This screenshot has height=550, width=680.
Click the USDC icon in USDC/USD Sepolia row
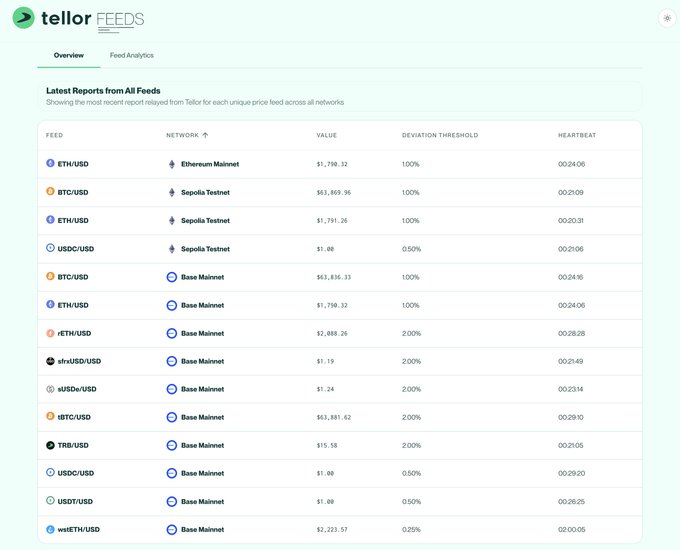click(x=50, y=248)
